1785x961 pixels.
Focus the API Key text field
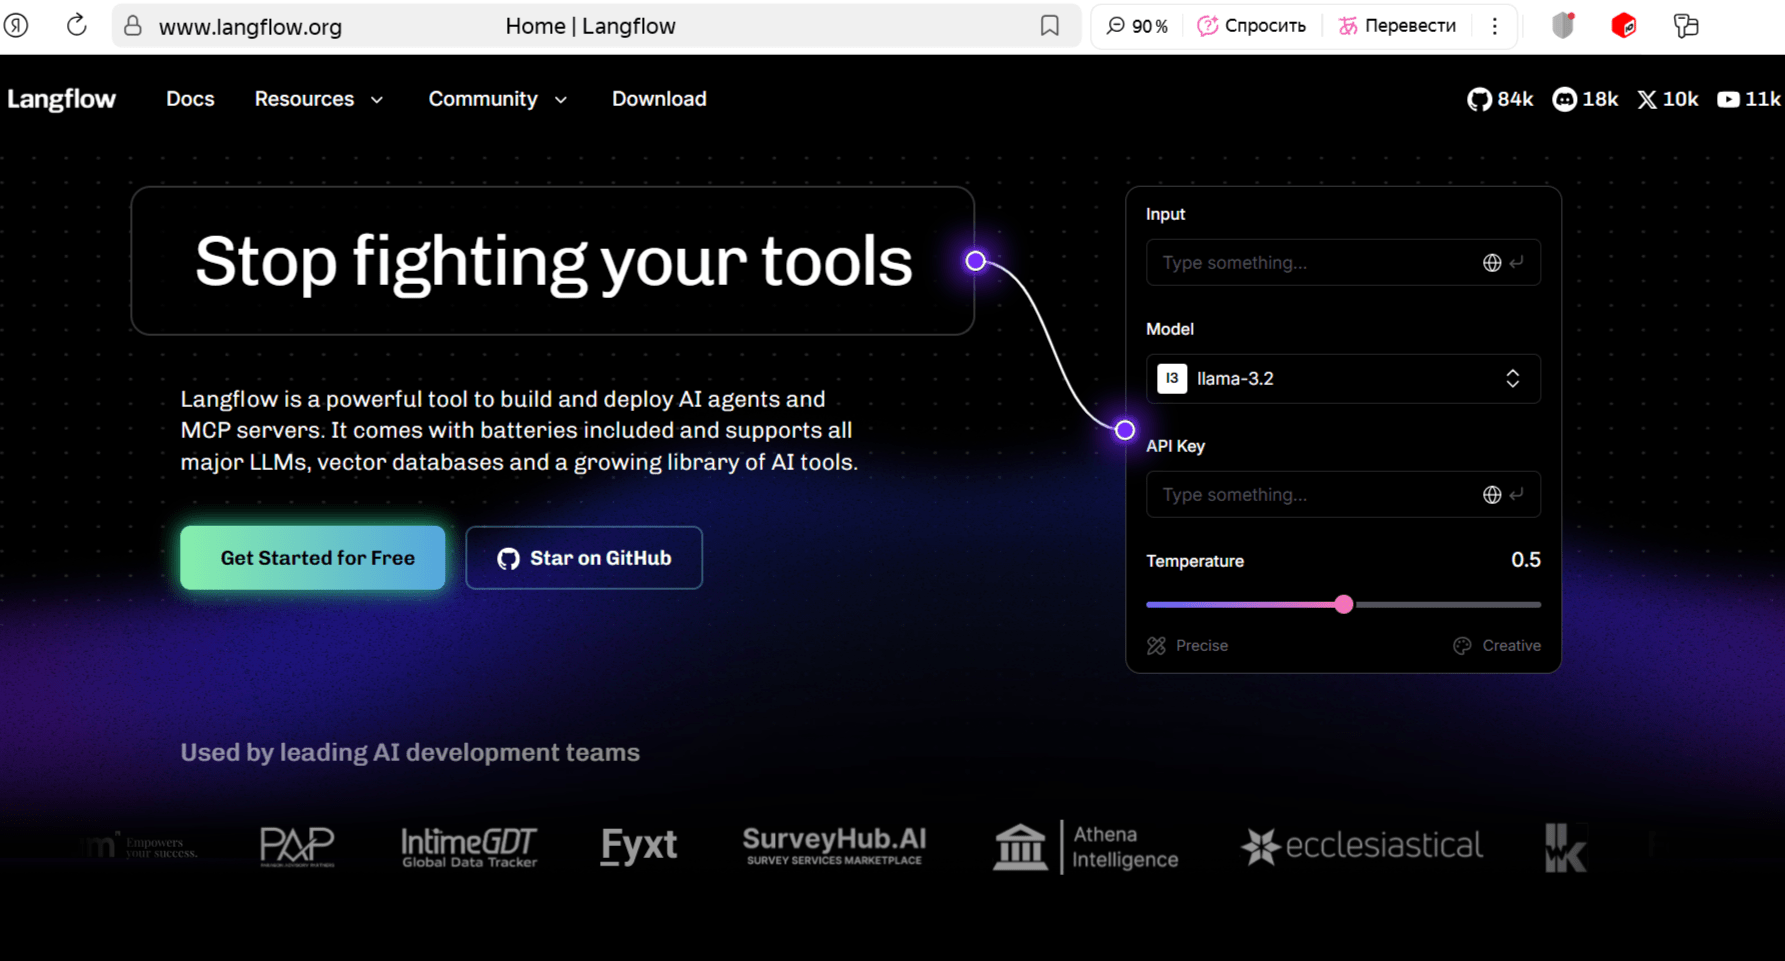[x=1310, y=495]
